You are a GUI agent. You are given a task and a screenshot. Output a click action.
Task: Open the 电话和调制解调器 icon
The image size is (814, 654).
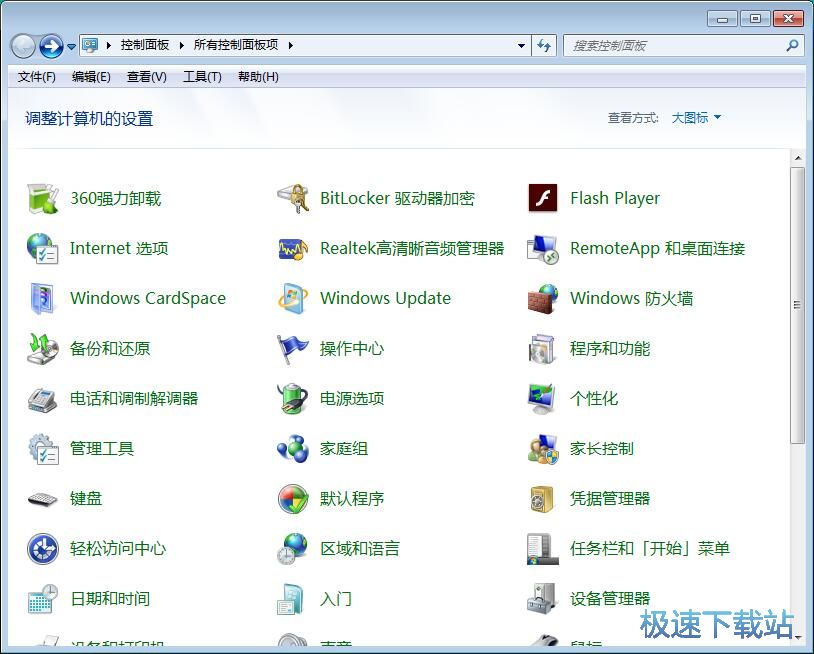pos(43,398)
